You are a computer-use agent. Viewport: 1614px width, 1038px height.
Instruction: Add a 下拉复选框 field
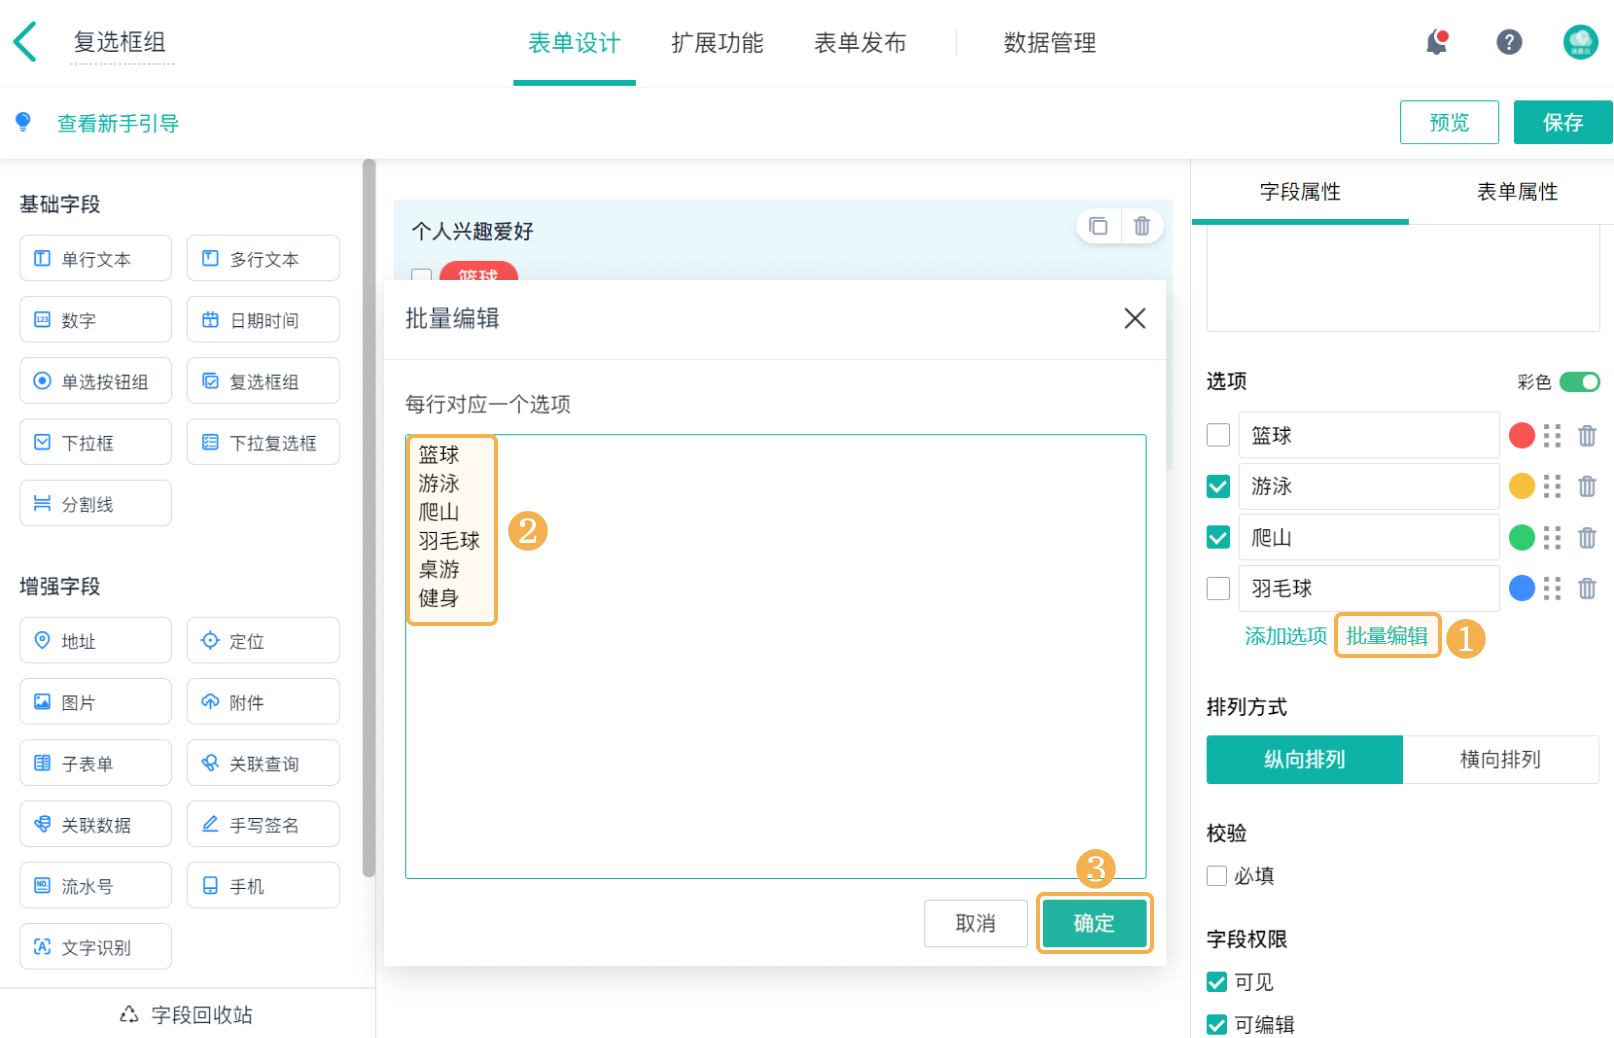[263, 442]
